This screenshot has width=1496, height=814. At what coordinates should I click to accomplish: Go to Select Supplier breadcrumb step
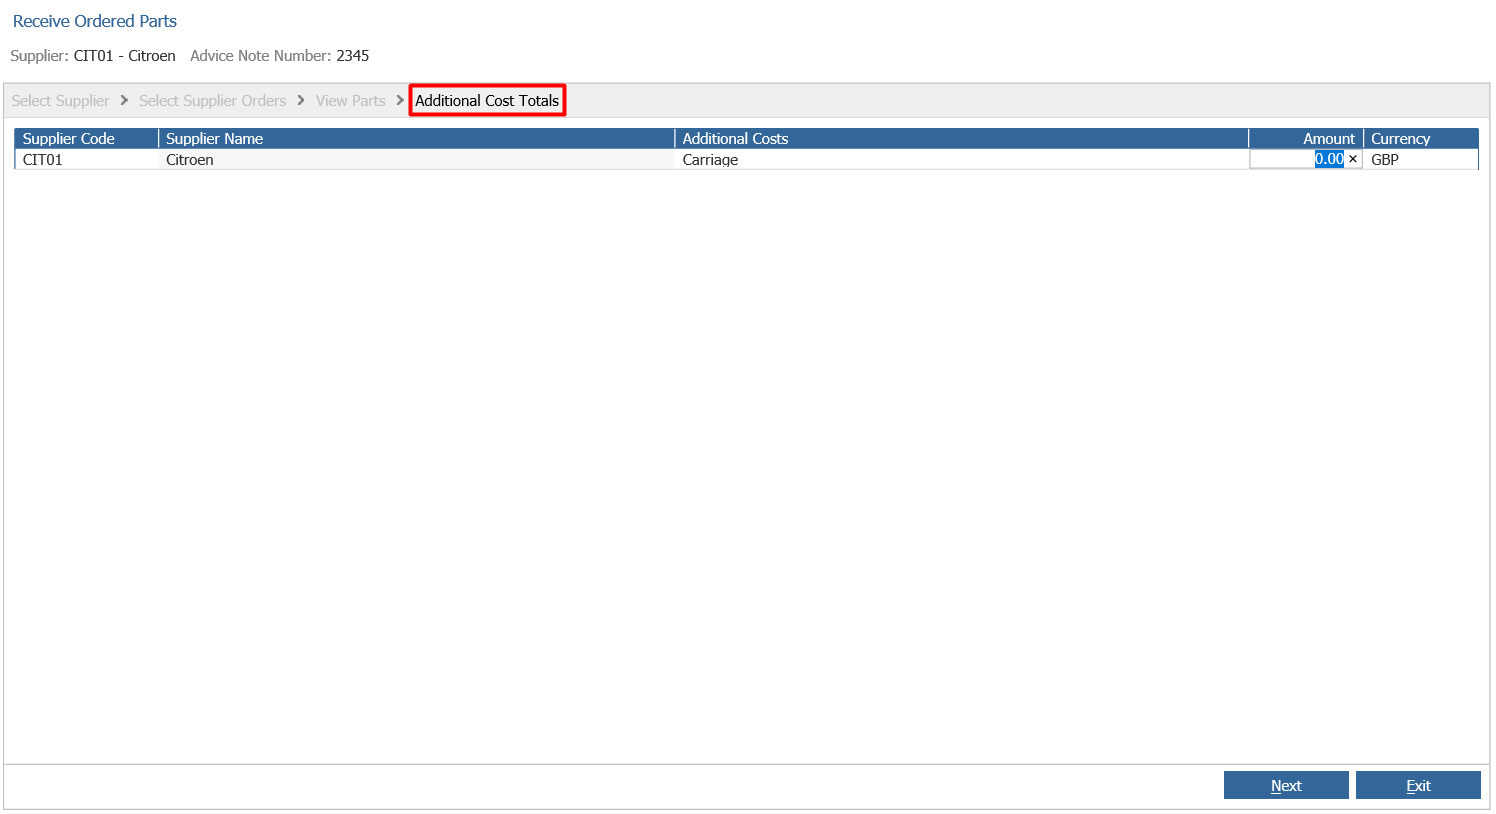pyautogui.click(x=60, y=101)
